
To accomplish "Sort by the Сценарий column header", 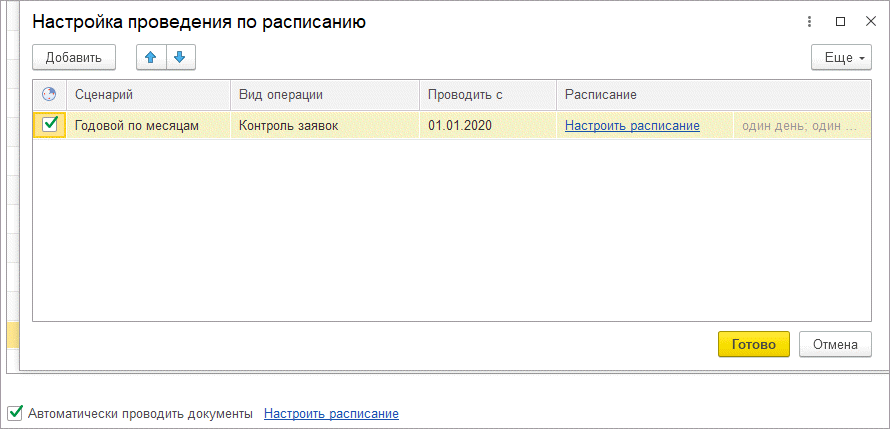I will 148,94.
